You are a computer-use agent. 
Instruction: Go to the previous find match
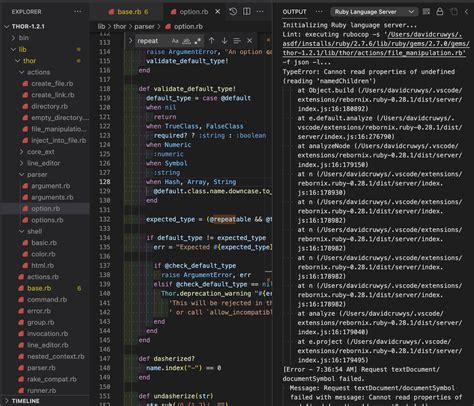click(x=211, y=41)
